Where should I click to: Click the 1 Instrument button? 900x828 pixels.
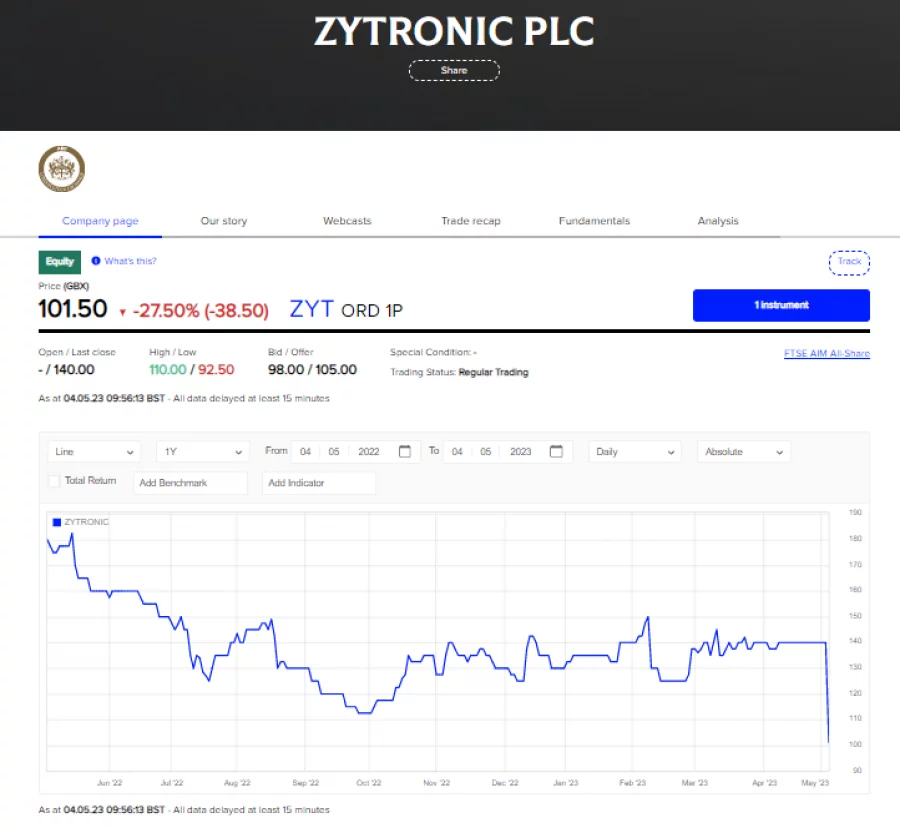(781, 305)
